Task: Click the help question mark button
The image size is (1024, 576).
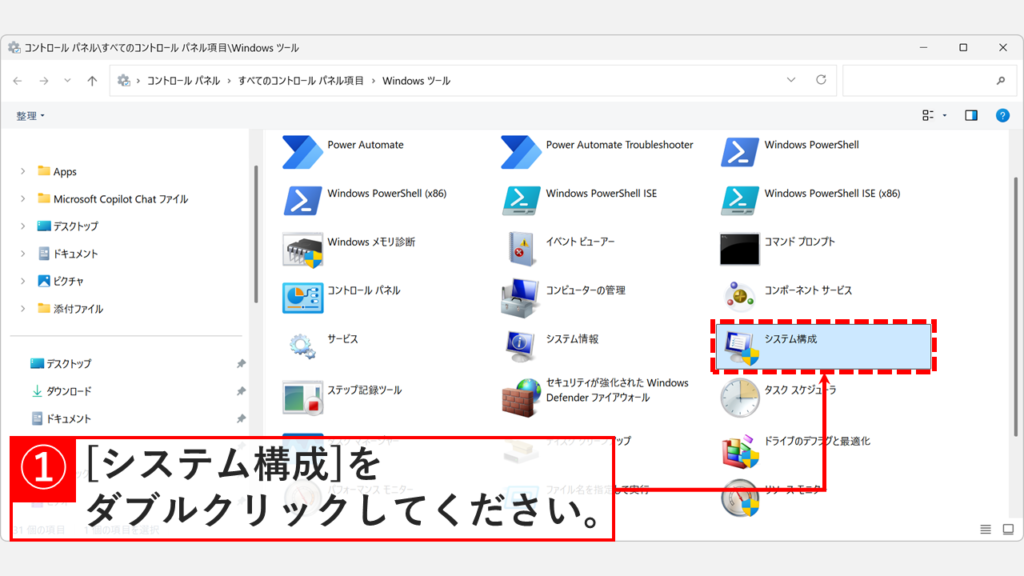Action: [x=1003, y=114]
